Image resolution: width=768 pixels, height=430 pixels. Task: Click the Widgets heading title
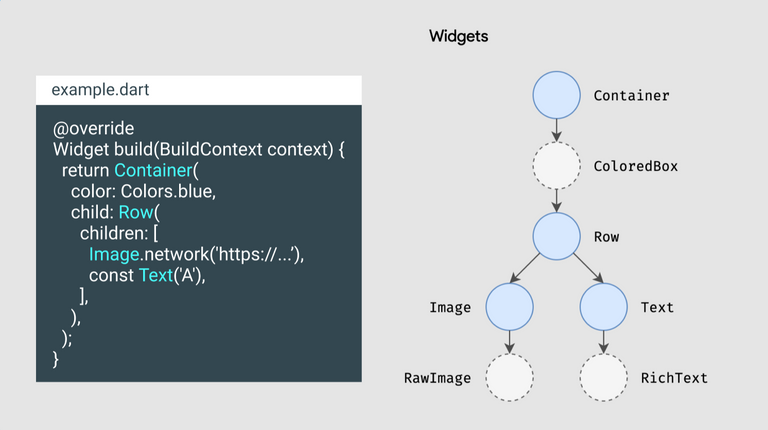458,36
